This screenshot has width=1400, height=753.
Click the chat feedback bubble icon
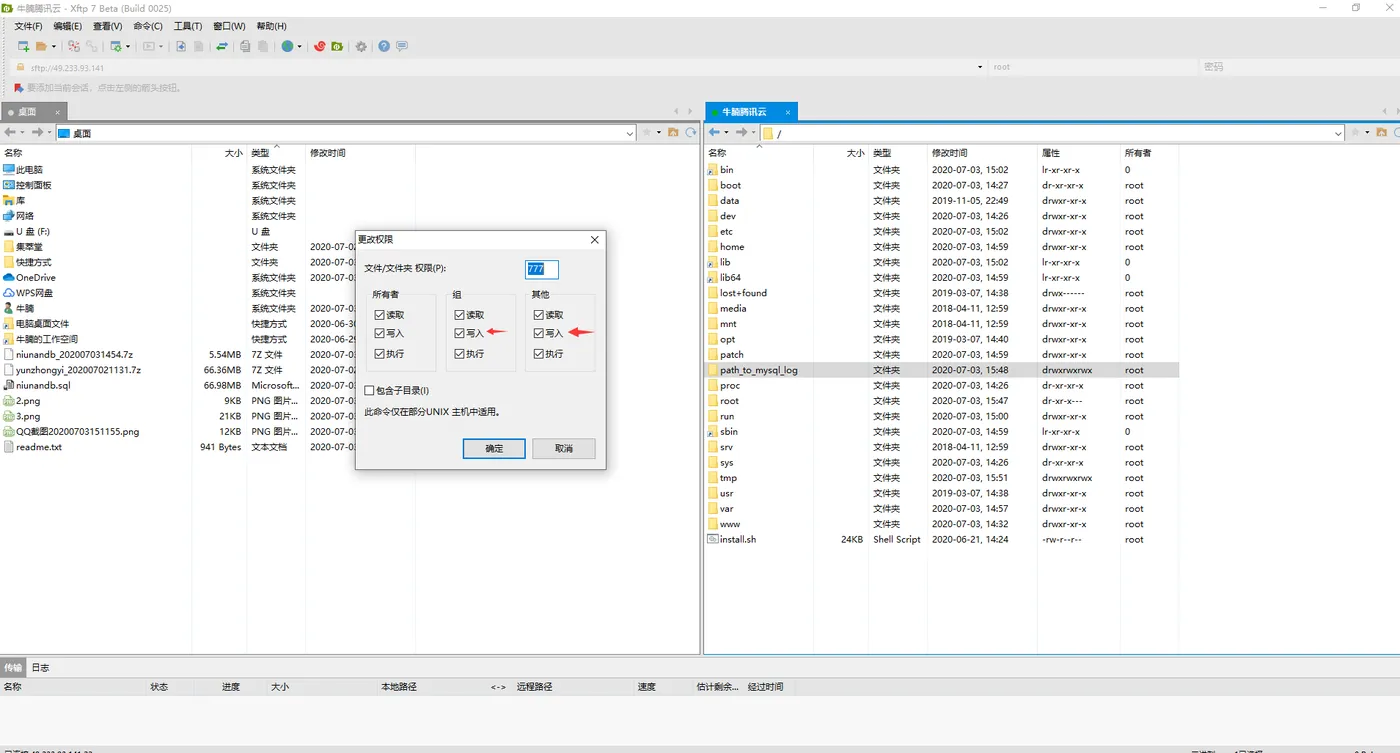402,46
